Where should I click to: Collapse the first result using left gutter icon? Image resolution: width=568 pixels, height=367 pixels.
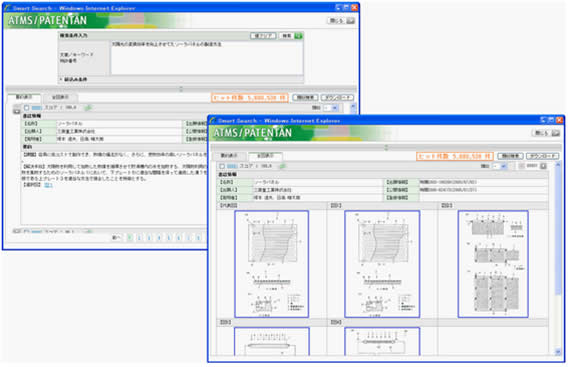(17, 111)
